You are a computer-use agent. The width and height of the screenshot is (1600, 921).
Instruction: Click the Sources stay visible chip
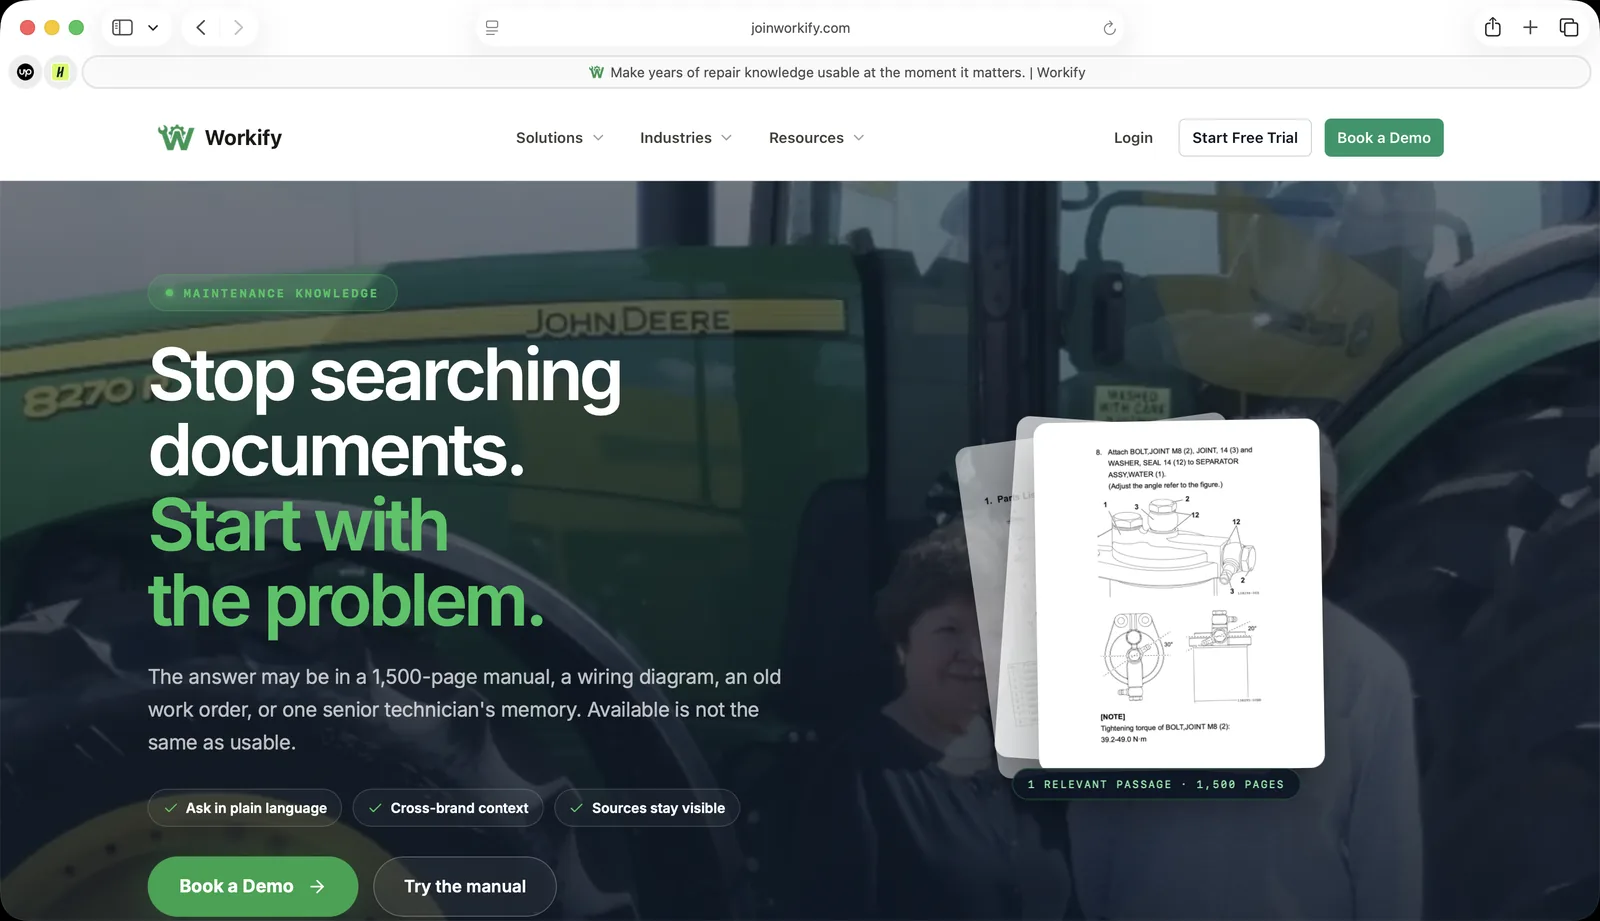click(647, 808)
